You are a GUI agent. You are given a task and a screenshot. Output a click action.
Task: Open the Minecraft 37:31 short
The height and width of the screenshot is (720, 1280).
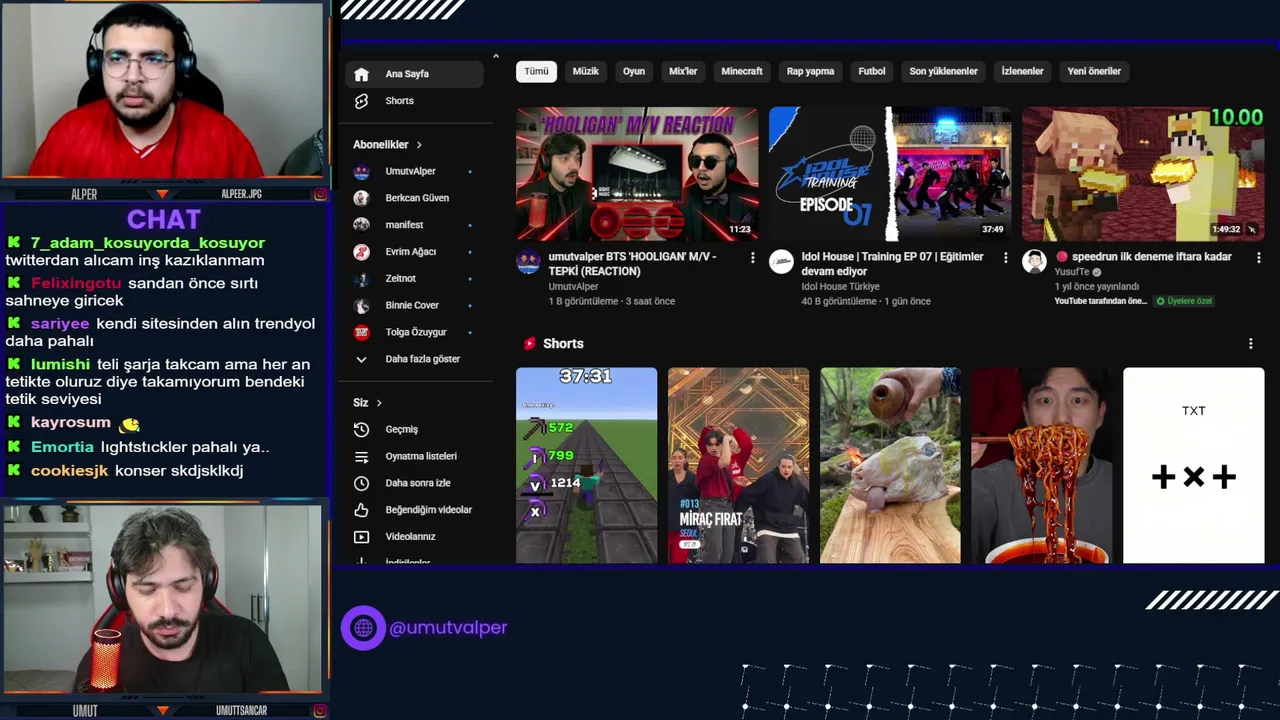click(x=586, y=465)
